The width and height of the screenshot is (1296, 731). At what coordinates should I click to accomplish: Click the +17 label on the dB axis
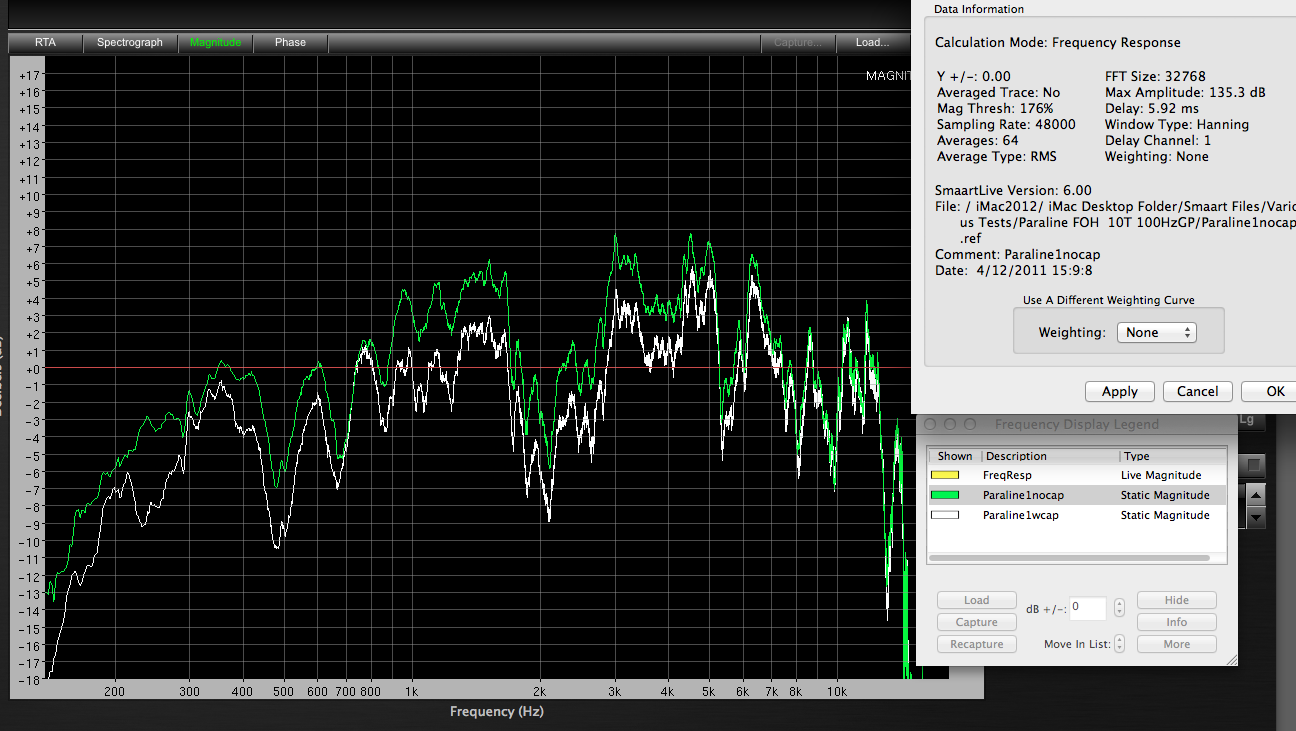[29, 75]
